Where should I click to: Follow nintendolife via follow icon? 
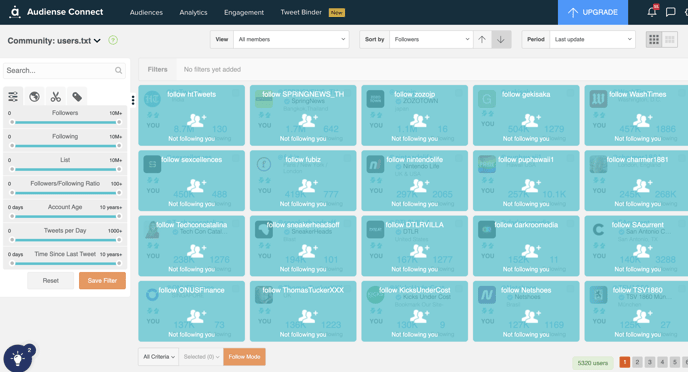[x=419, y=185]
